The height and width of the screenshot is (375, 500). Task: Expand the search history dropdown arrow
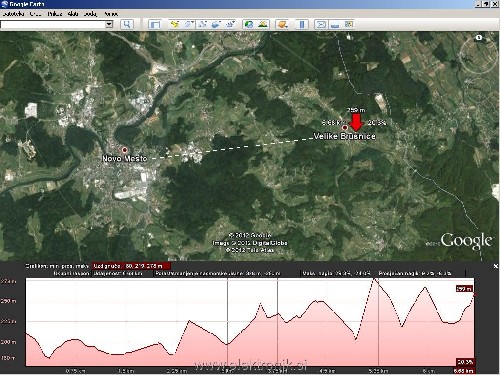click(109, 24)
